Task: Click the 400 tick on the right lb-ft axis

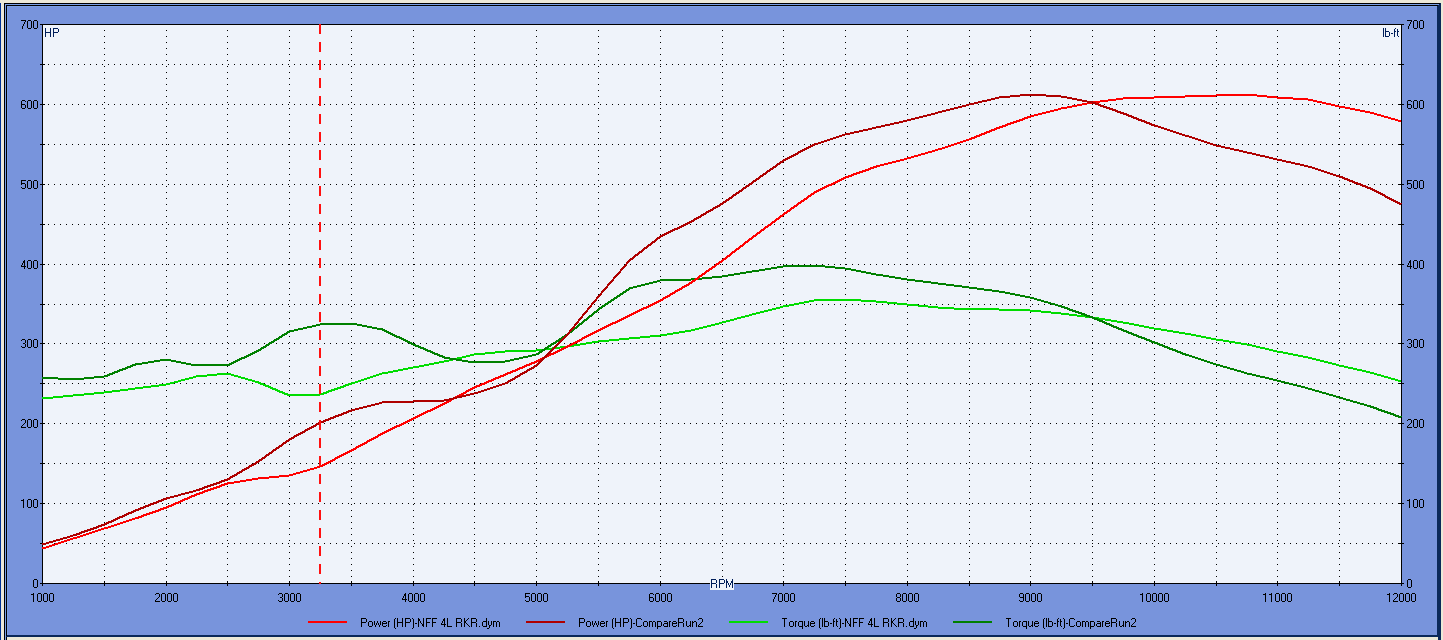Action: point(1415,265)
